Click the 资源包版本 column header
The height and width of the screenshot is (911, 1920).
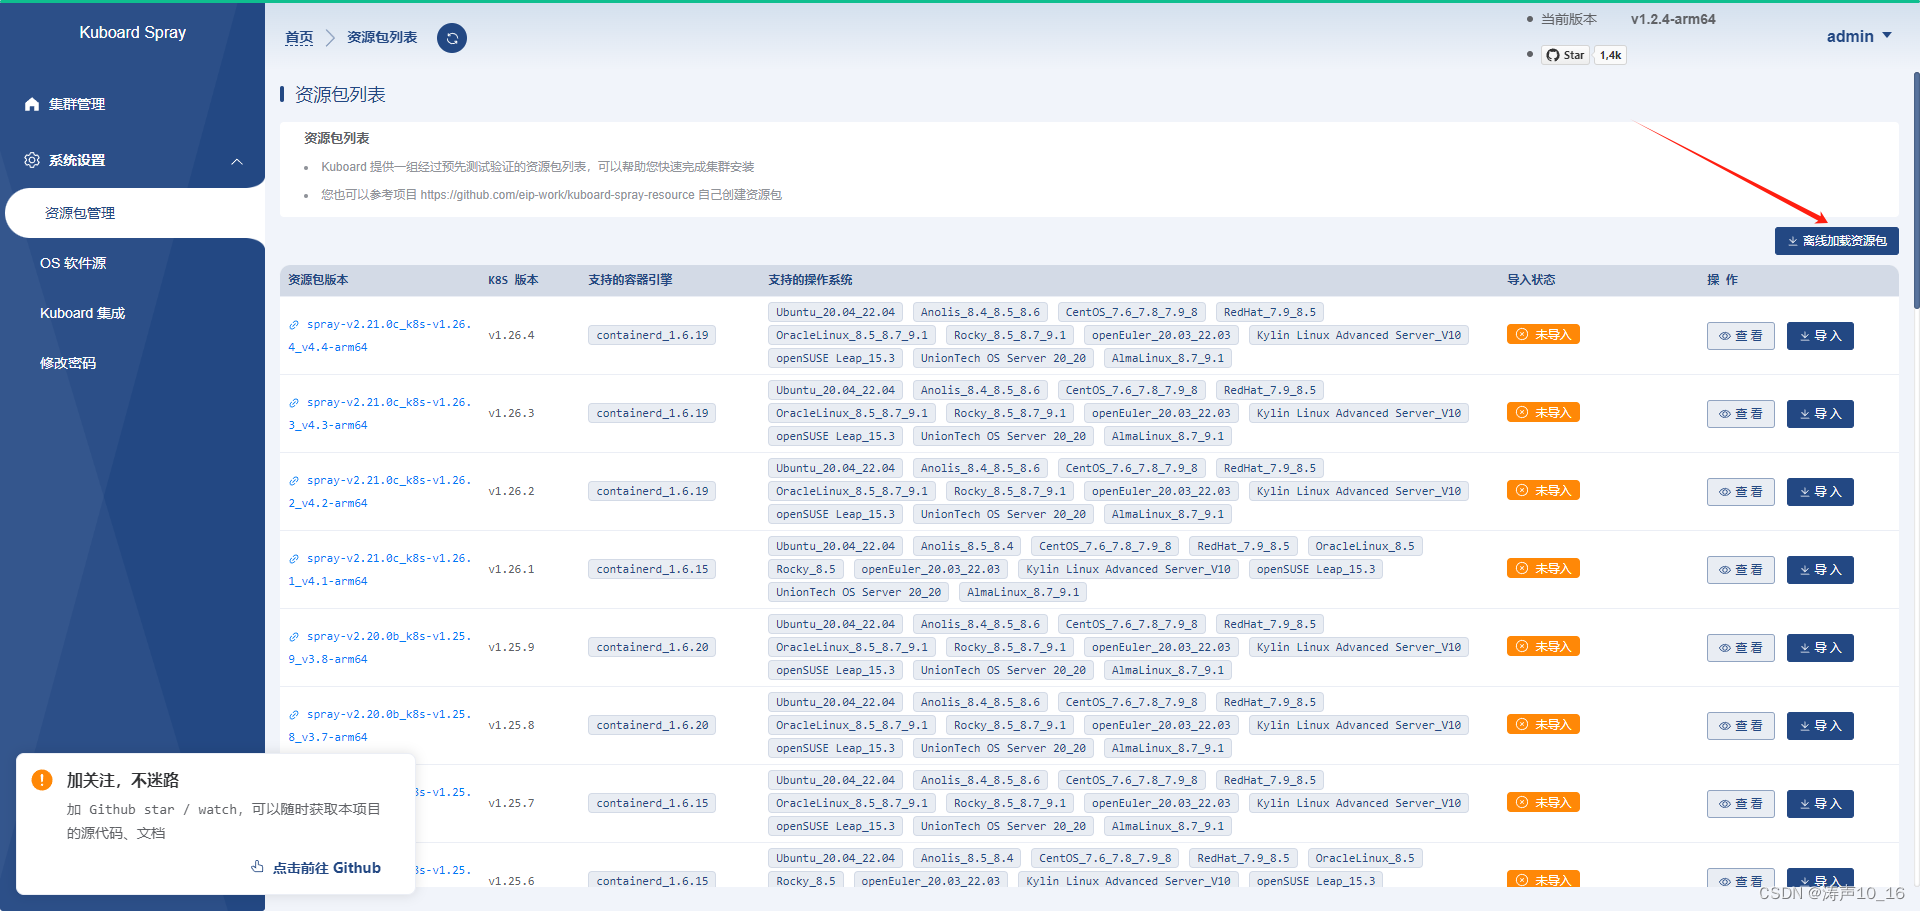[x=318, y=280]
